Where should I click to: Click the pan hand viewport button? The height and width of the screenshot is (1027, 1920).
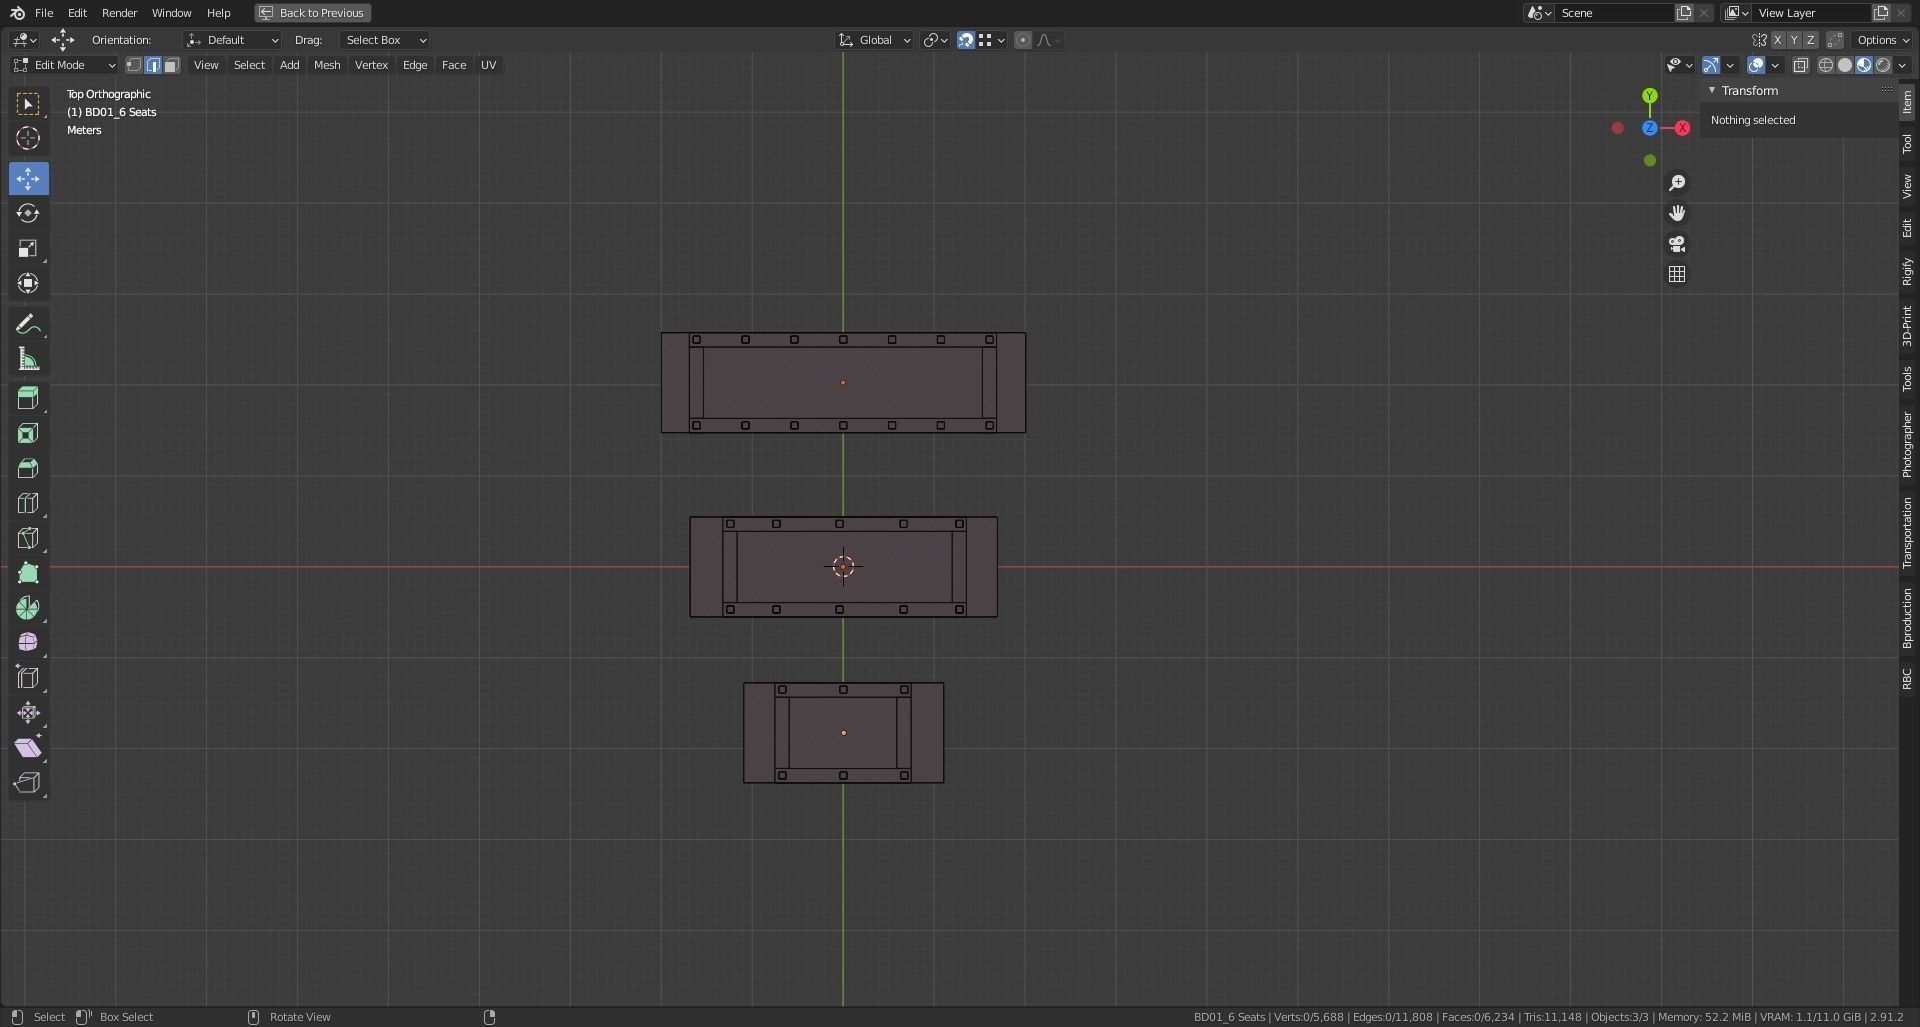click(x=1677, y=213)
